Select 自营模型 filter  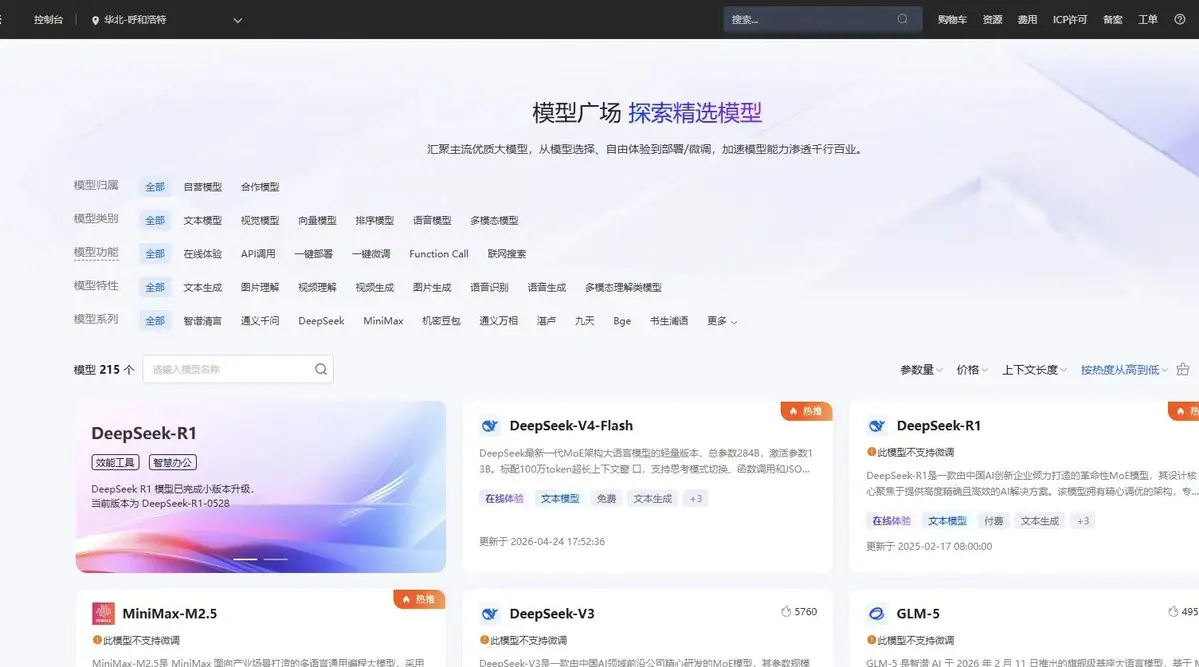click(x=203, y=187)
